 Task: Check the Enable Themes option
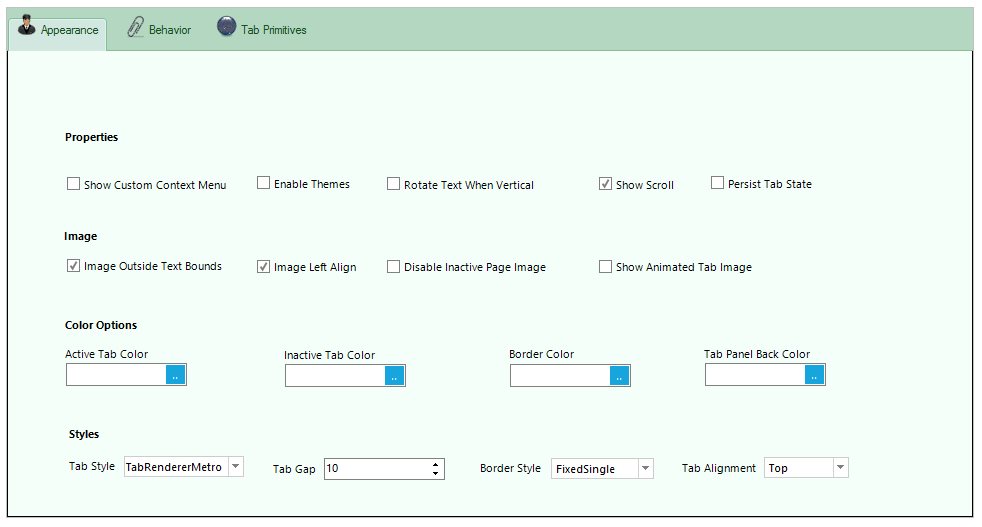pos(264,183)
